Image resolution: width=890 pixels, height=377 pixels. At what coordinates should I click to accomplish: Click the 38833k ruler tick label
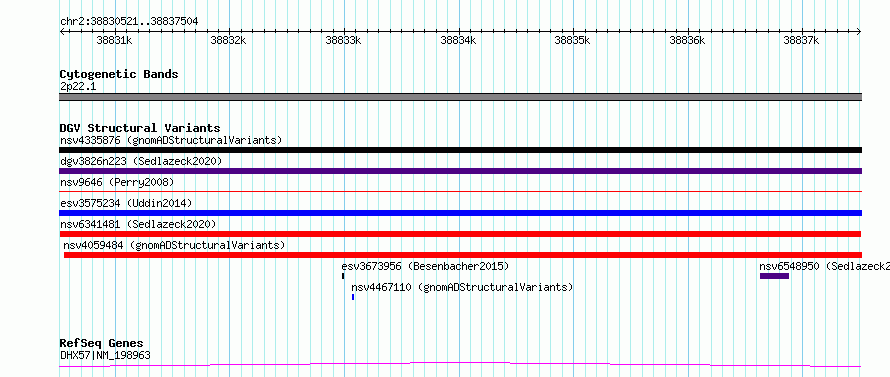click(x=343, y=40)
